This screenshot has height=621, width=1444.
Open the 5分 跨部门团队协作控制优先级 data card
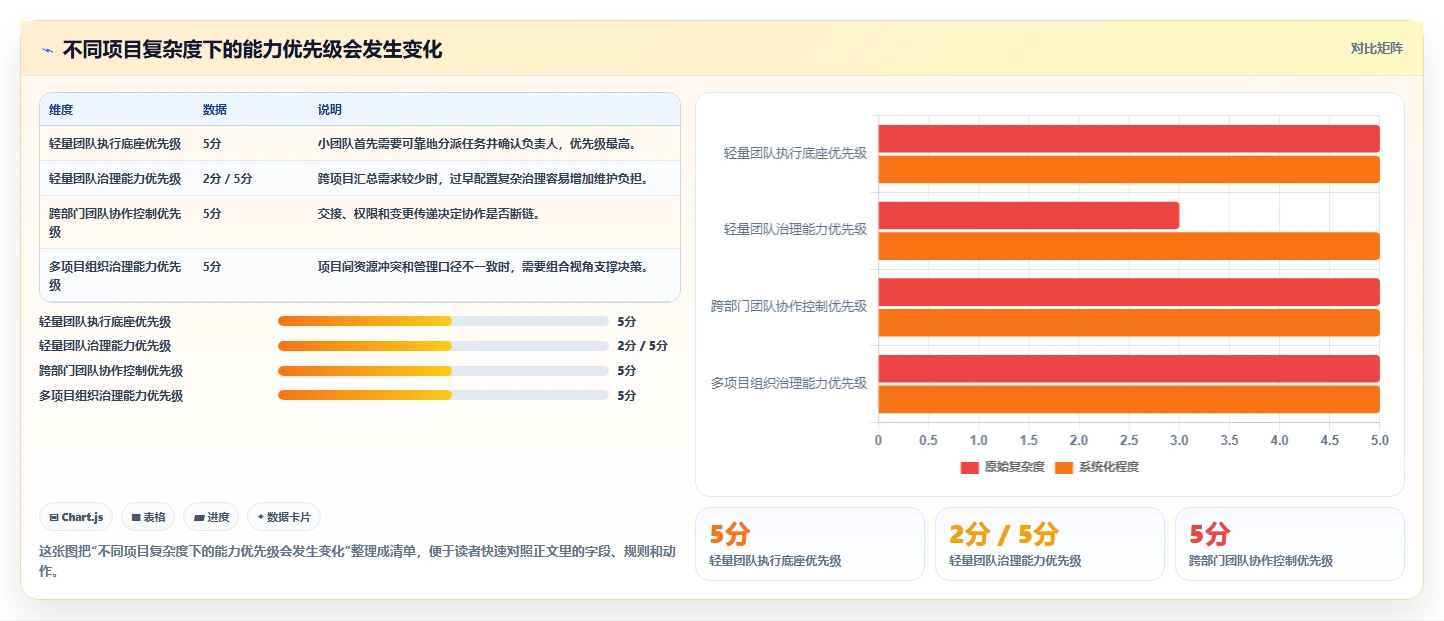pyautogui.click(x=1290, y=544)
